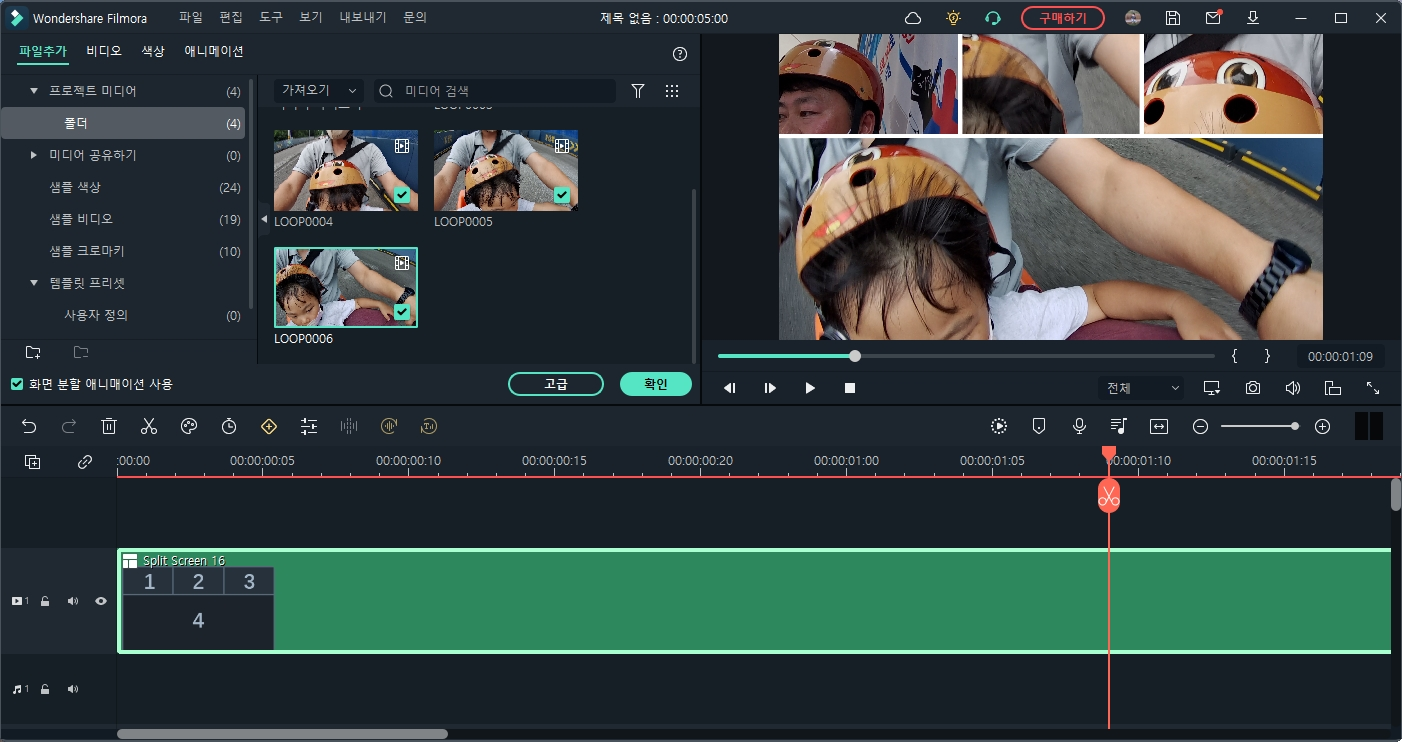Collapse media panel with side arrow
Screen dimensions: 1402x742
(264, 218)
